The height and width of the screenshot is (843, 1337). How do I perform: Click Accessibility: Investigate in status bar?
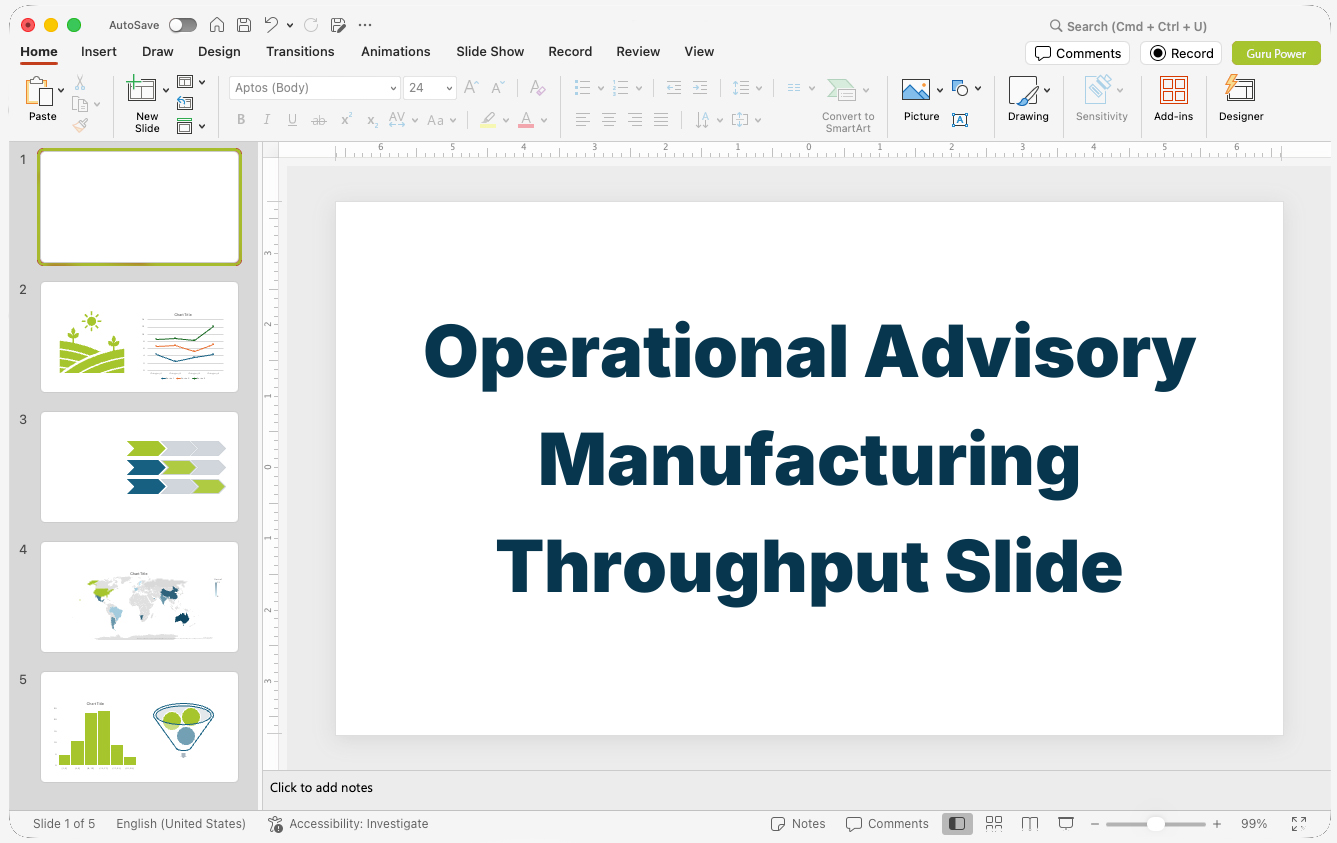[x=348, y=824]
